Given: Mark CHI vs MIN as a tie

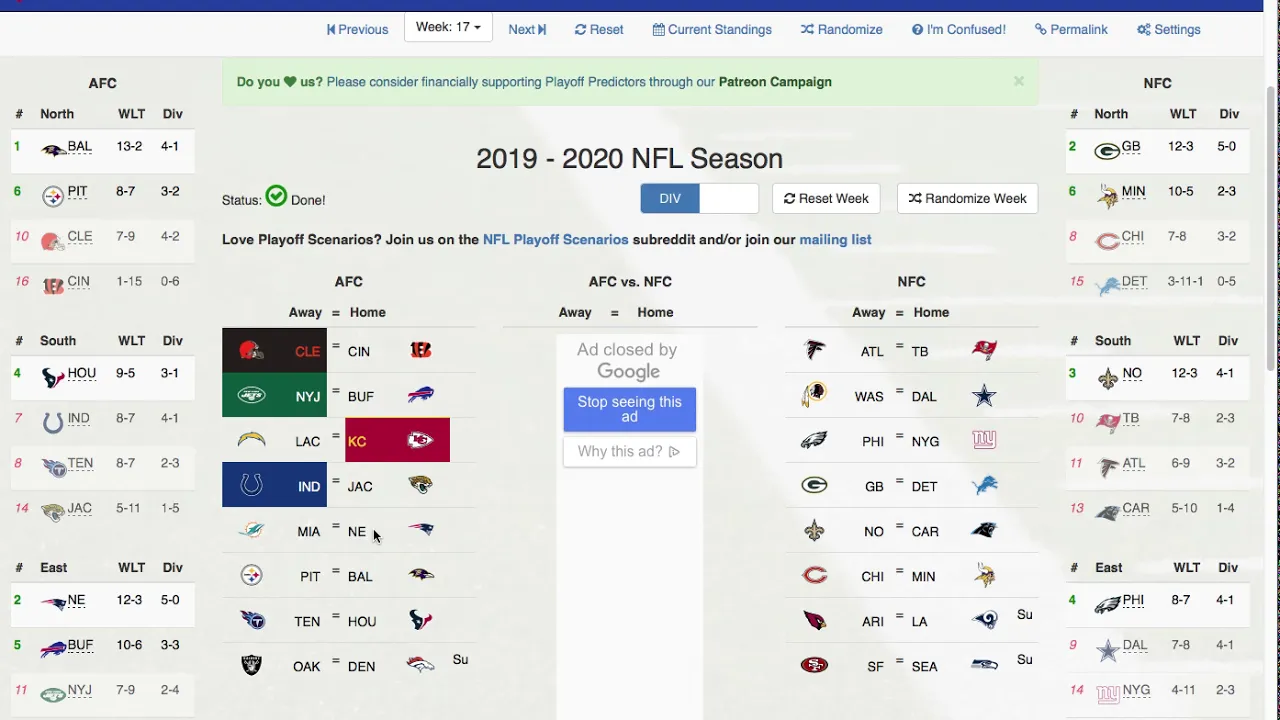Looking at the screenshot, I should coord(900,571).
